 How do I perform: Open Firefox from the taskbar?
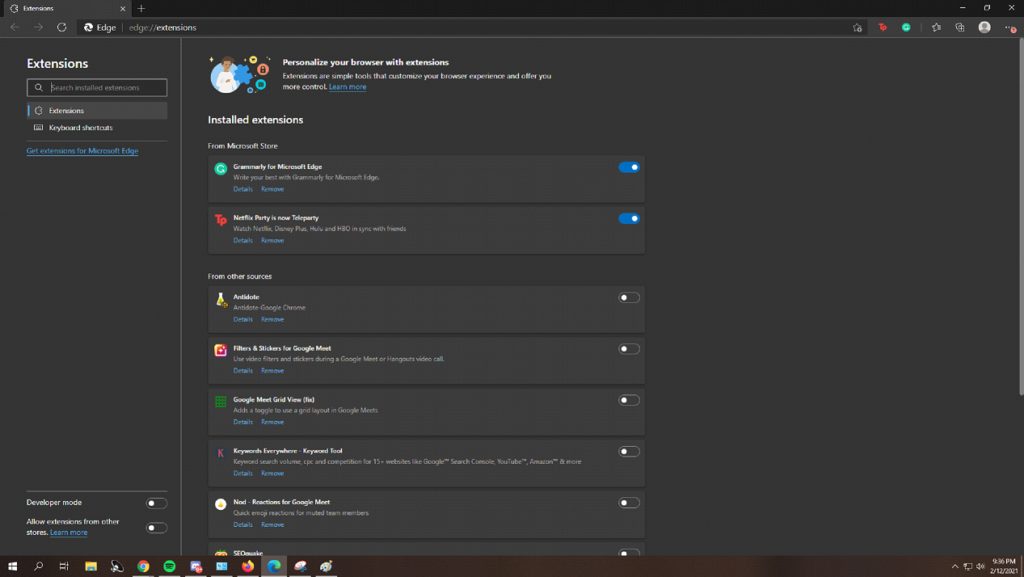coord(248,567)
